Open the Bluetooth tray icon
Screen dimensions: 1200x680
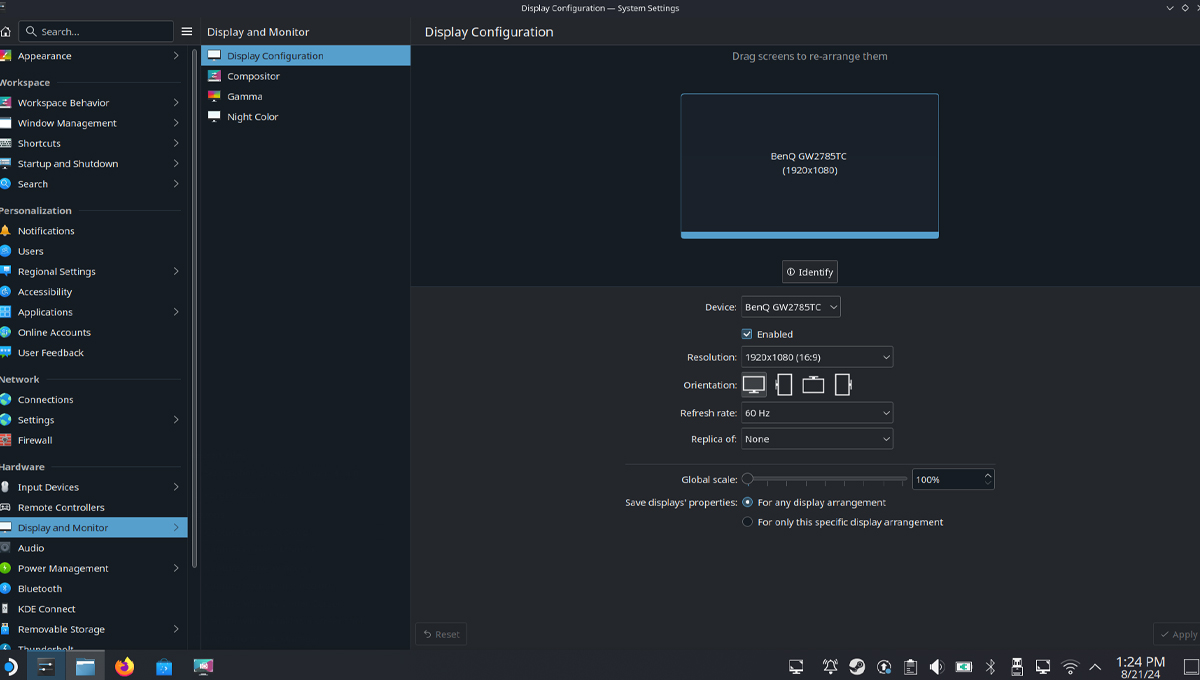(x=990, y=666)
